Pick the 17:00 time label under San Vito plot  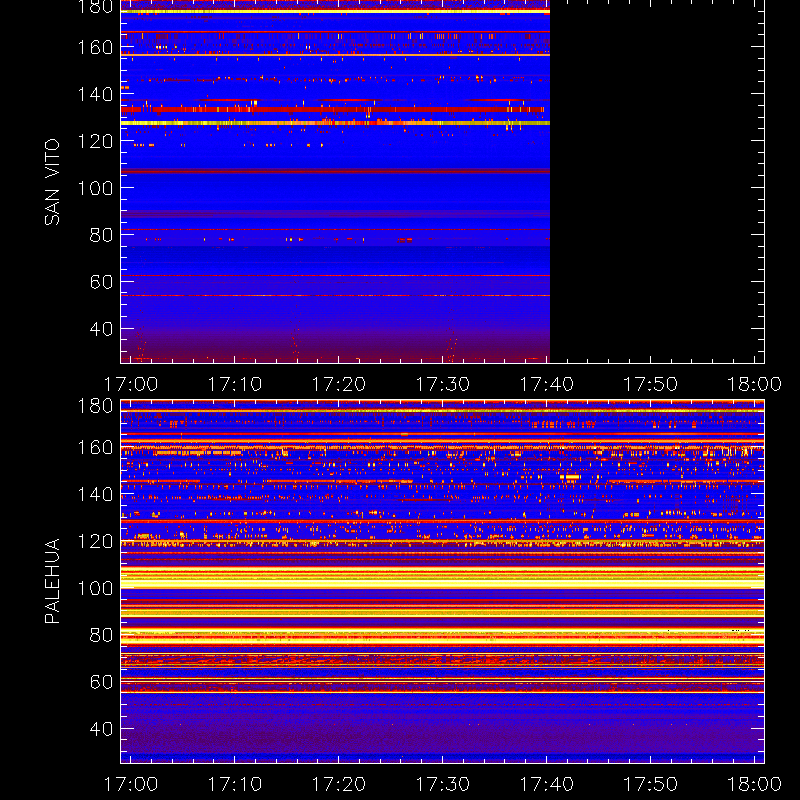[131, 384]
